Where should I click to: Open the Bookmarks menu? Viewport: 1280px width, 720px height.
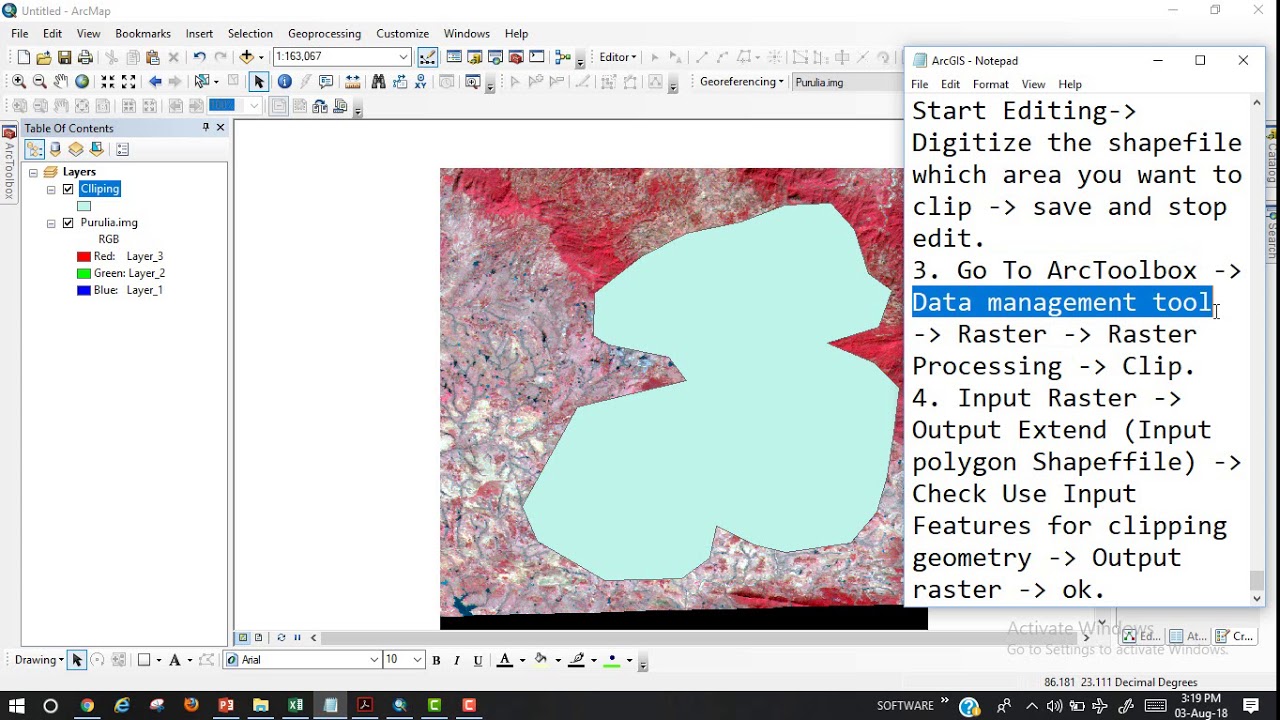(x=143, y=33)
